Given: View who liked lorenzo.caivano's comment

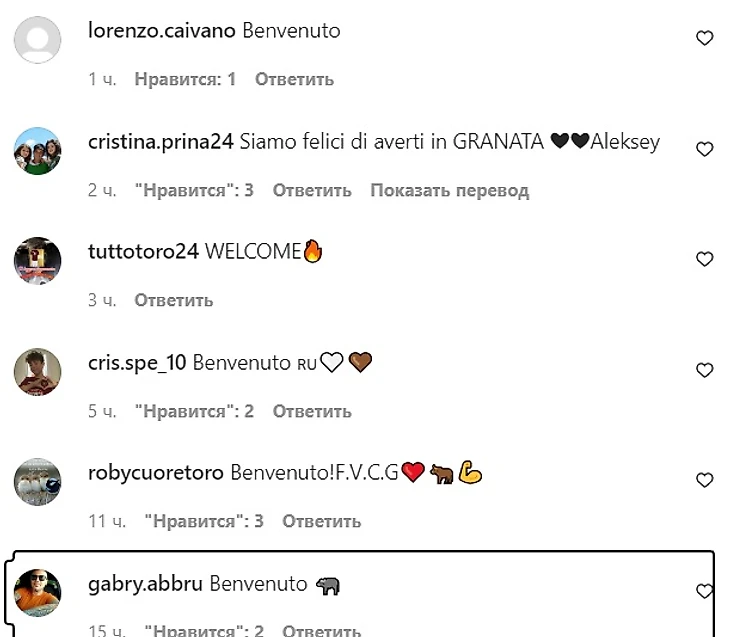Looking at the screenshot, I should coord(185,80).
